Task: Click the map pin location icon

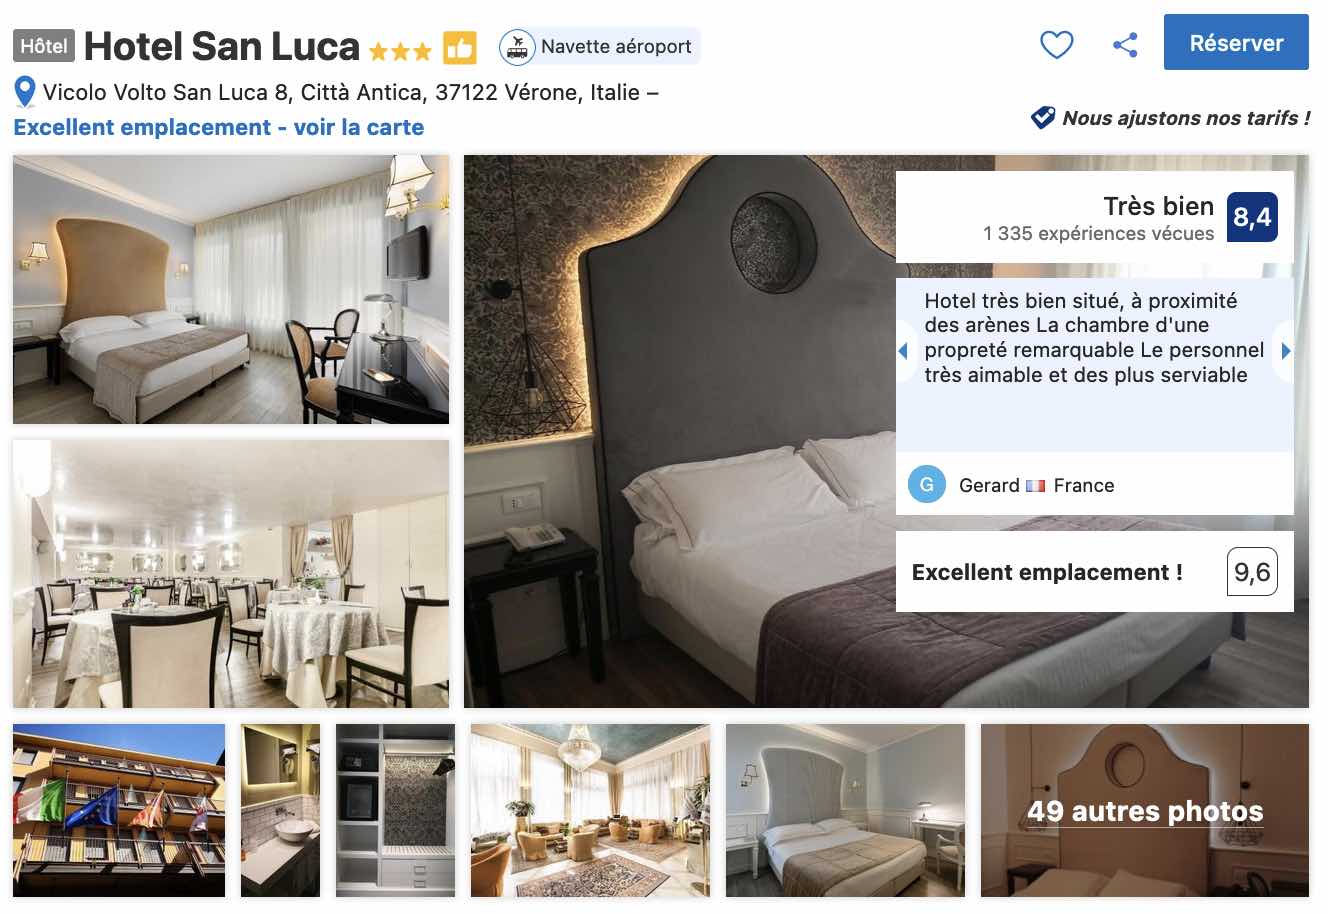Action: pos(25,93)
